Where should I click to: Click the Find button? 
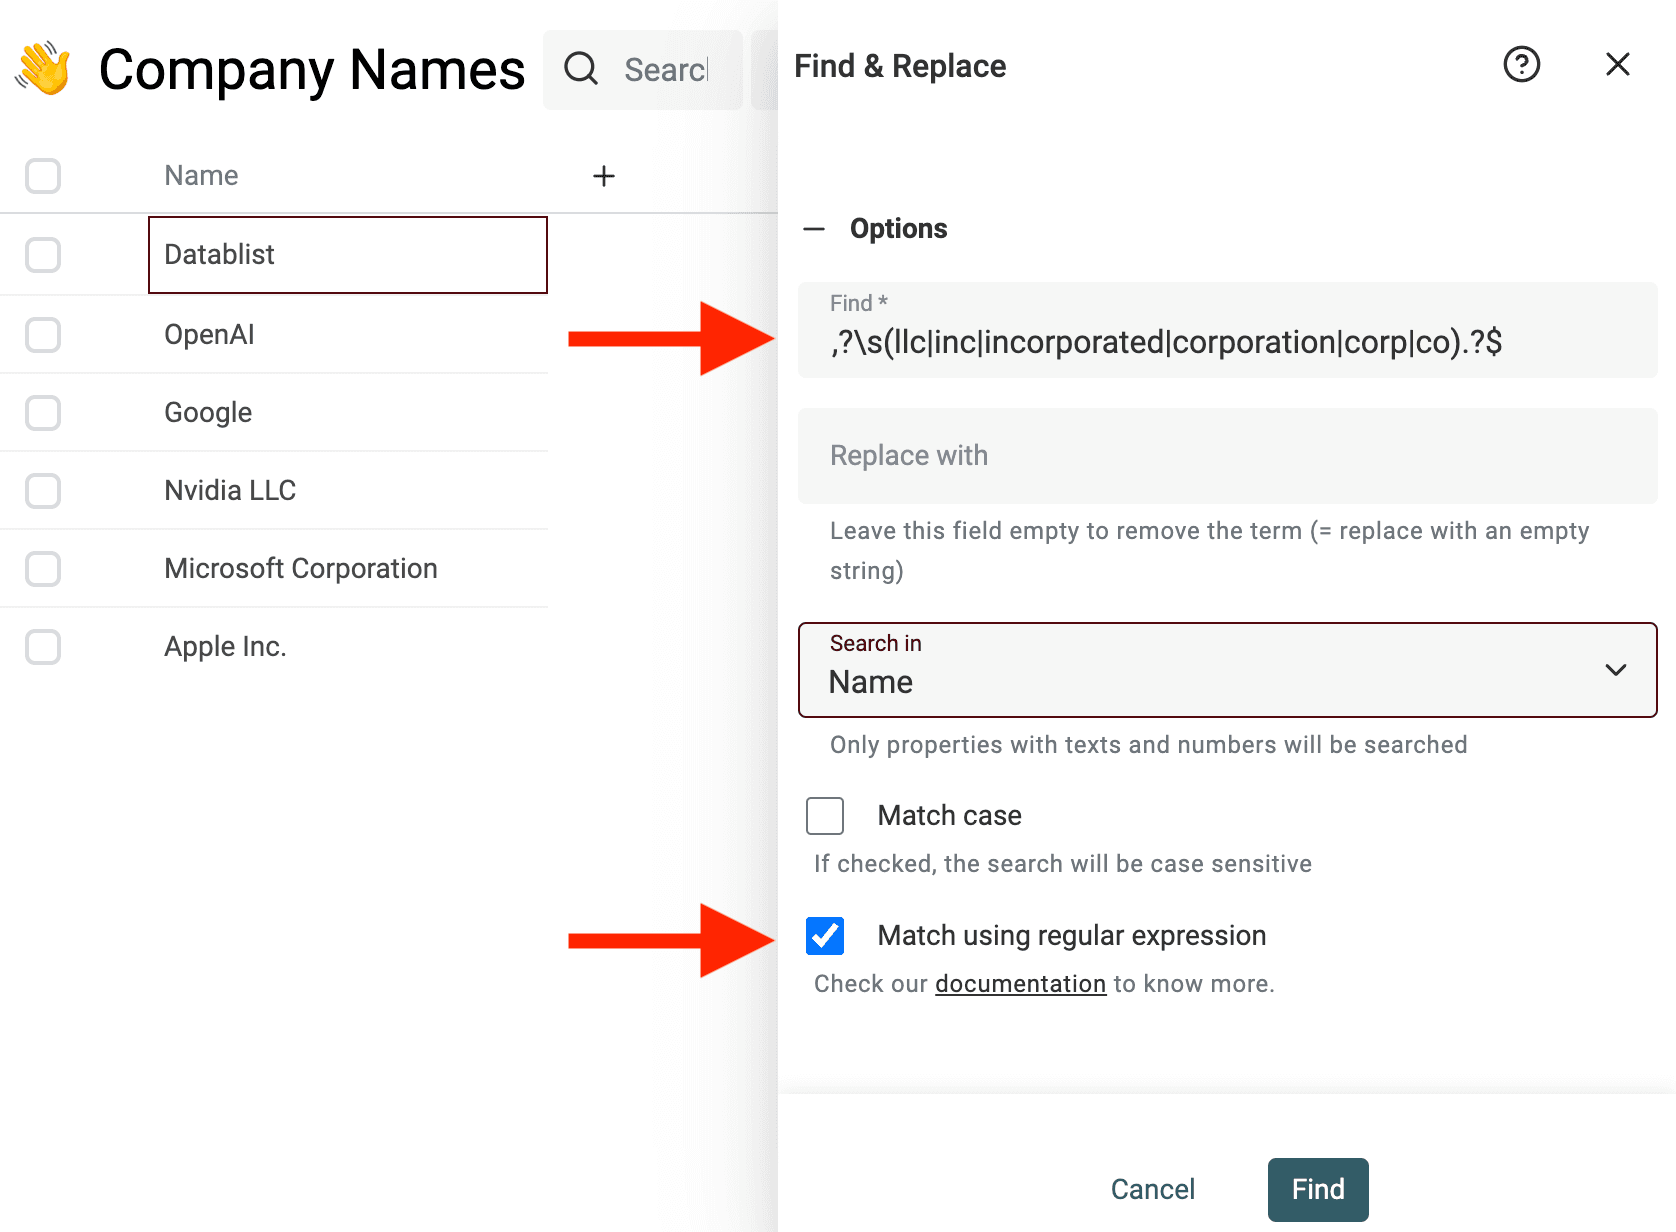coord(1317,1189)
